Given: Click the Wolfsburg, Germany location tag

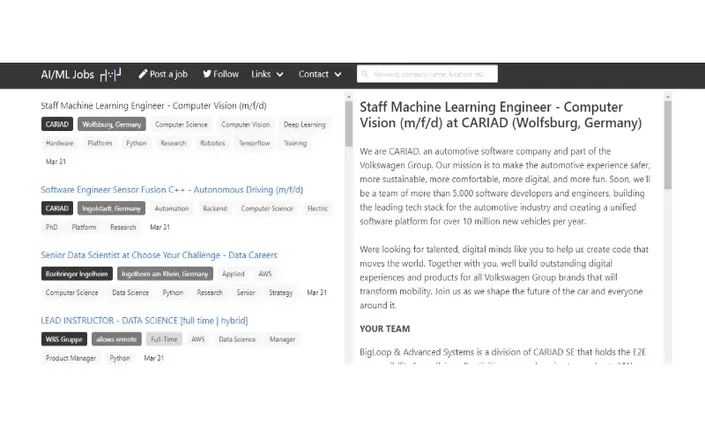Looking at the screenshot, I should (112, 125).
